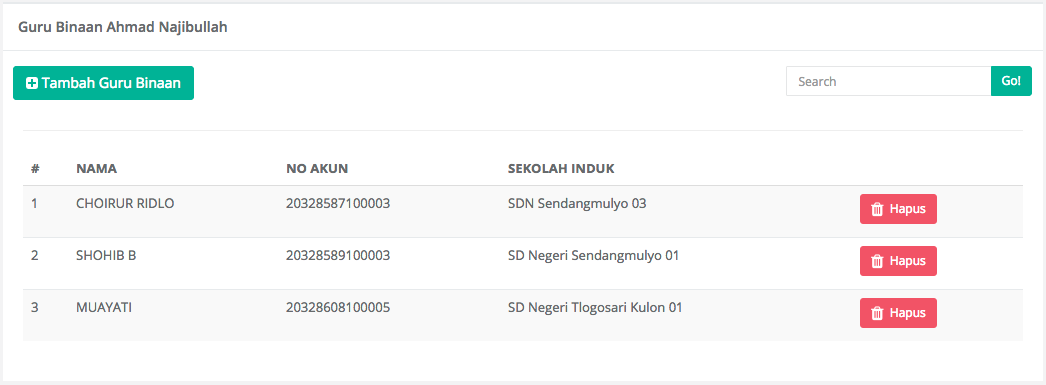Click SD Negeri Tlogosari Kulon 01 cell
The height and width of the screenshot is (385, 1046).
[x=595, y=308]
